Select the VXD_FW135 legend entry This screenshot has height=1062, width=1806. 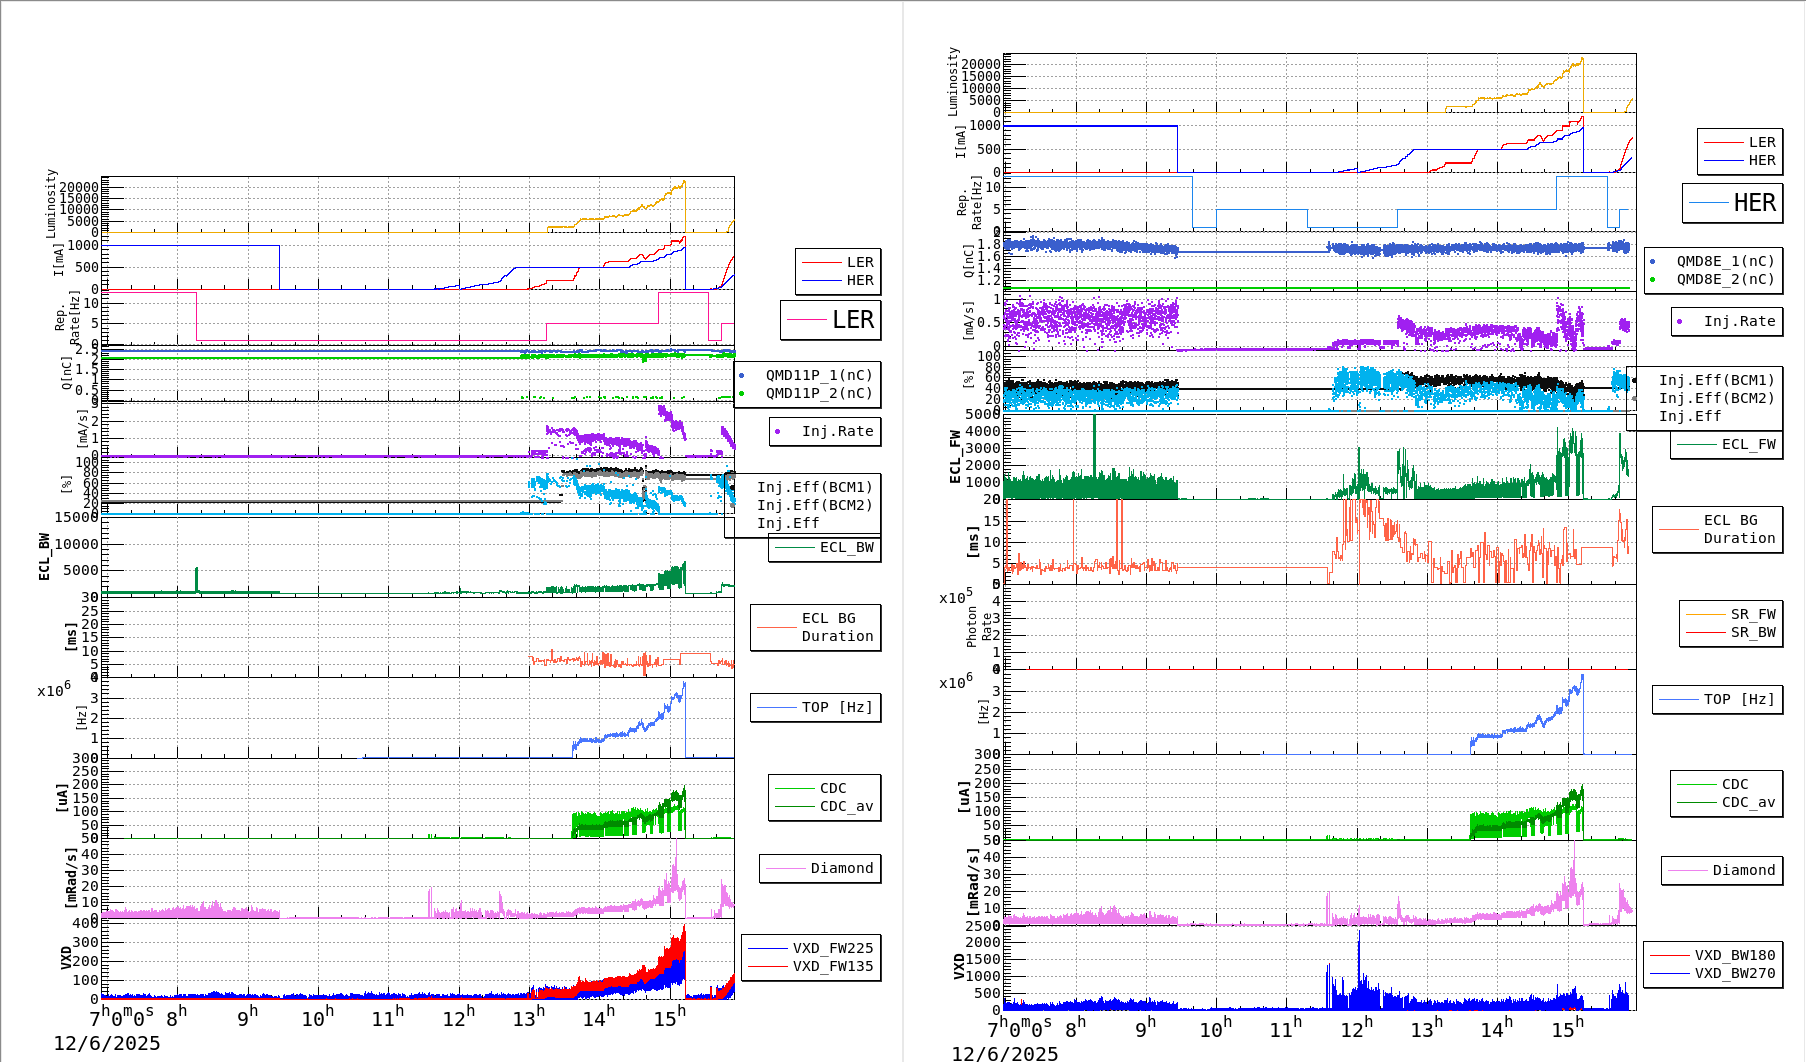pyautogui.click(x=833, y=966)
